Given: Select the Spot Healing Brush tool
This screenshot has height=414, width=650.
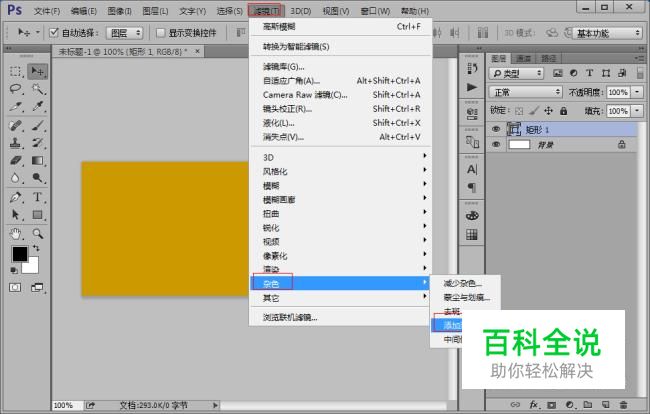Looking at the screenshot, I should [x=15, y=125].
